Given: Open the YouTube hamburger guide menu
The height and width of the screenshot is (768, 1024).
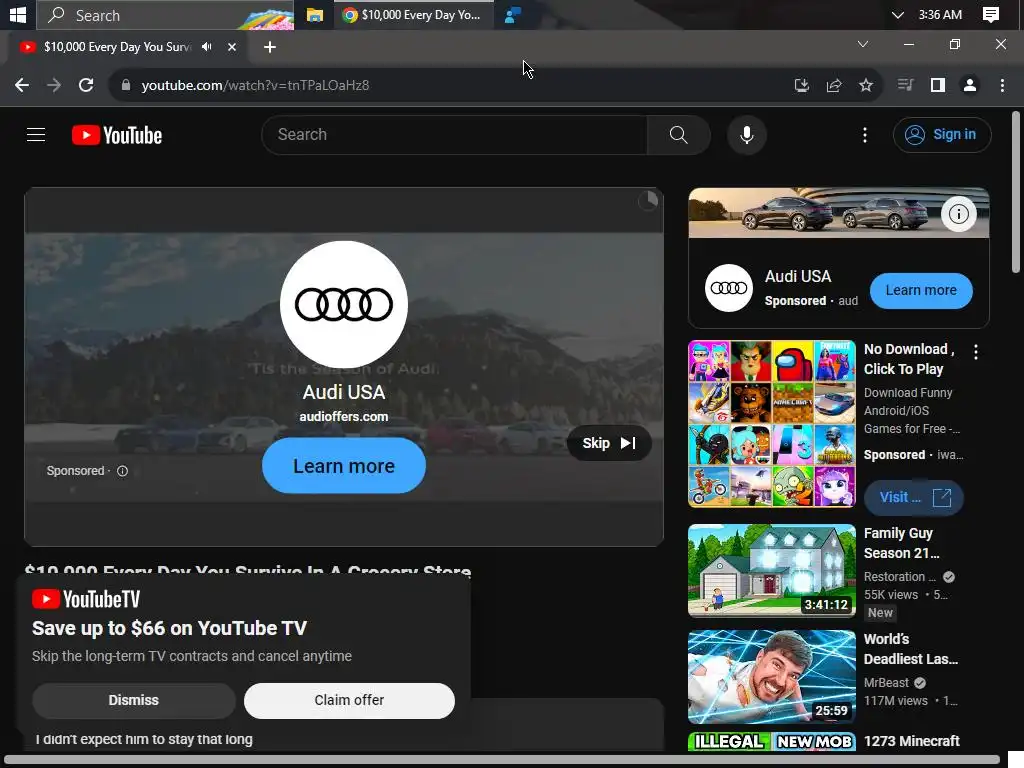Looking at the screenshot, I should (x=36, y=135).
